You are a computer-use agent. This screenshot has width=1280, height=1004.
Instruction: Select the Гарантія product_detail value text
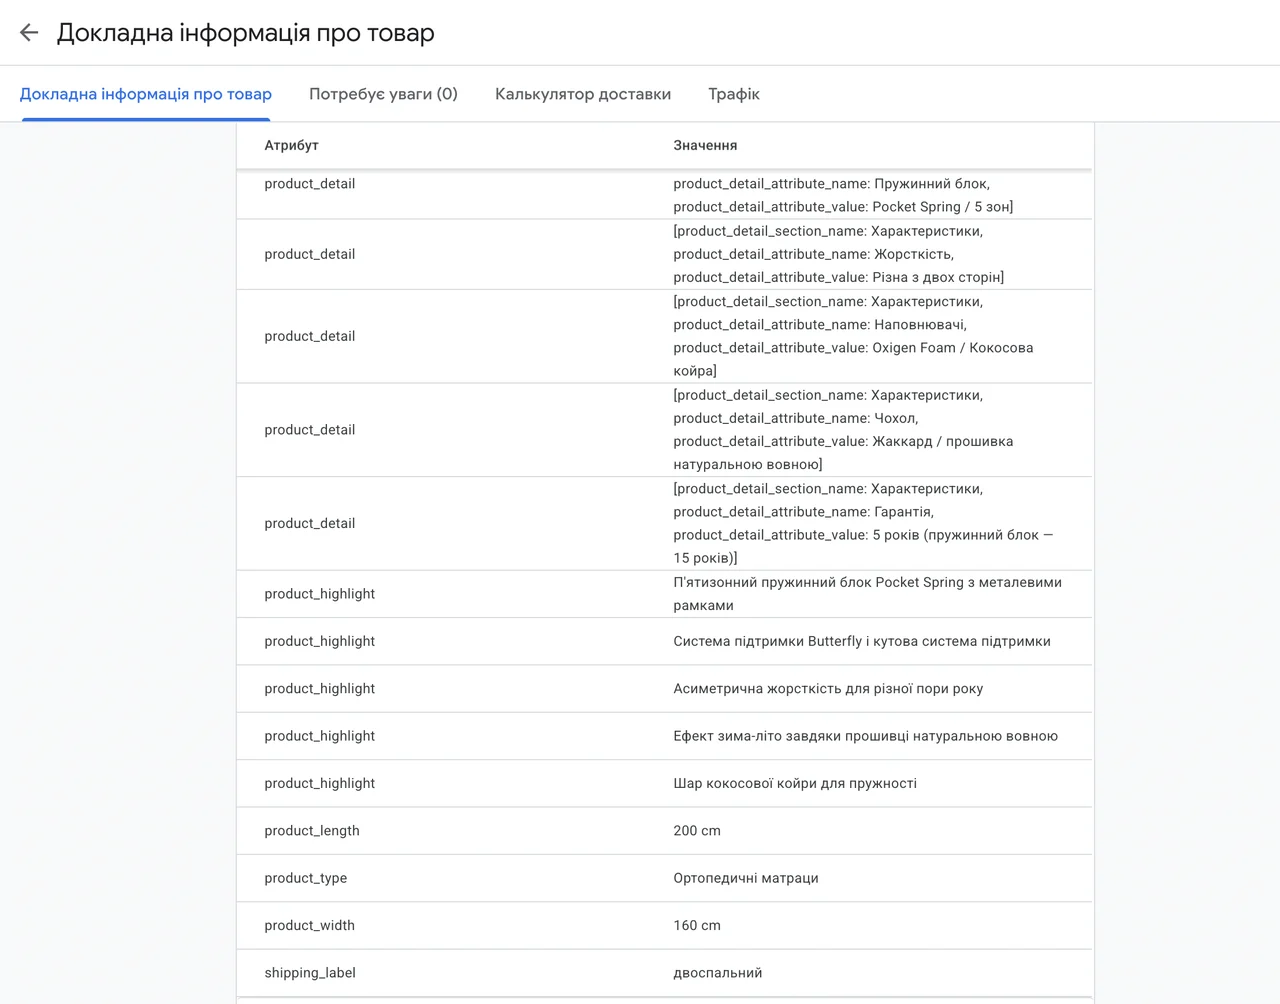click(863, 523)
